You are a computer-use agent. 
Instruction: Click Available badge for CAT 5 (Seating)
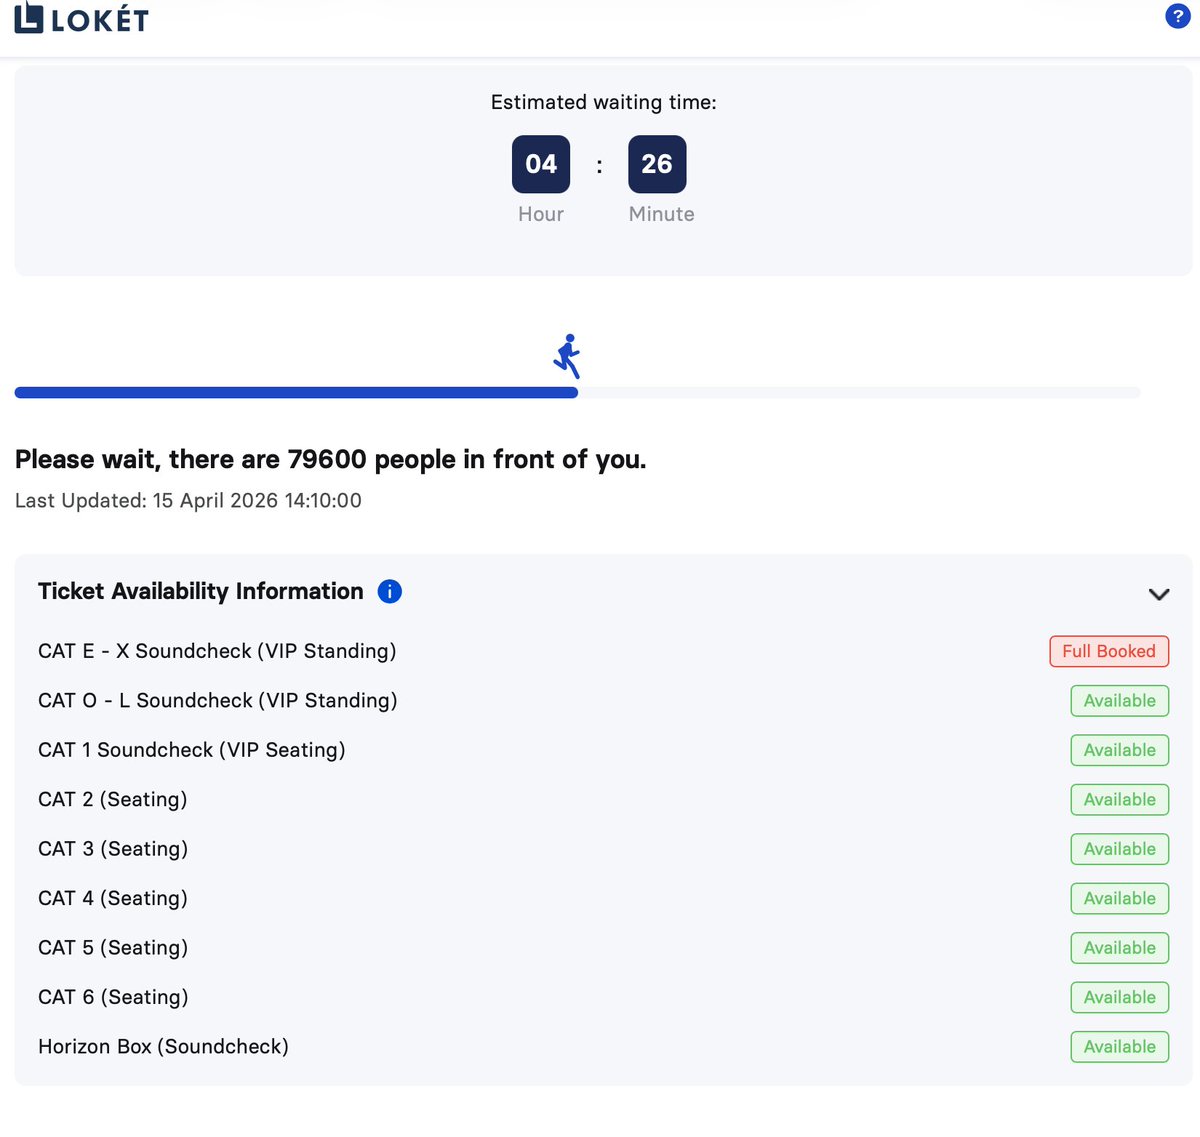tap(1119, 948)
